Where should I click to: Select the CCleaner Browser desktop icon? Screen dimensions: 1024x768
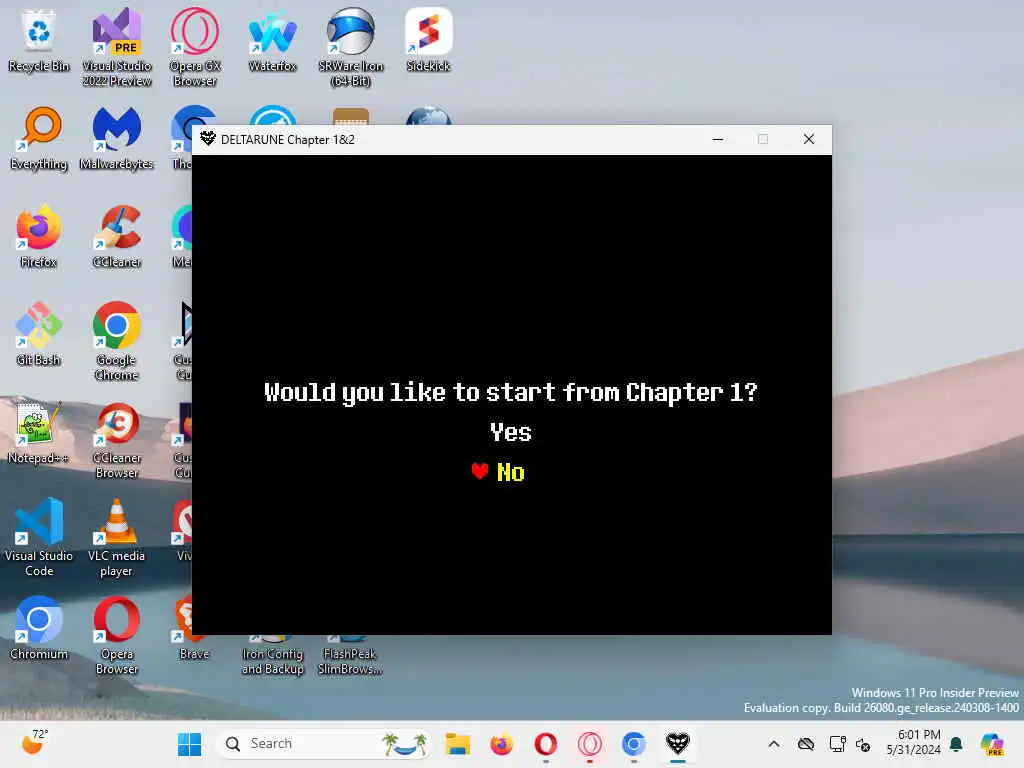117,440
